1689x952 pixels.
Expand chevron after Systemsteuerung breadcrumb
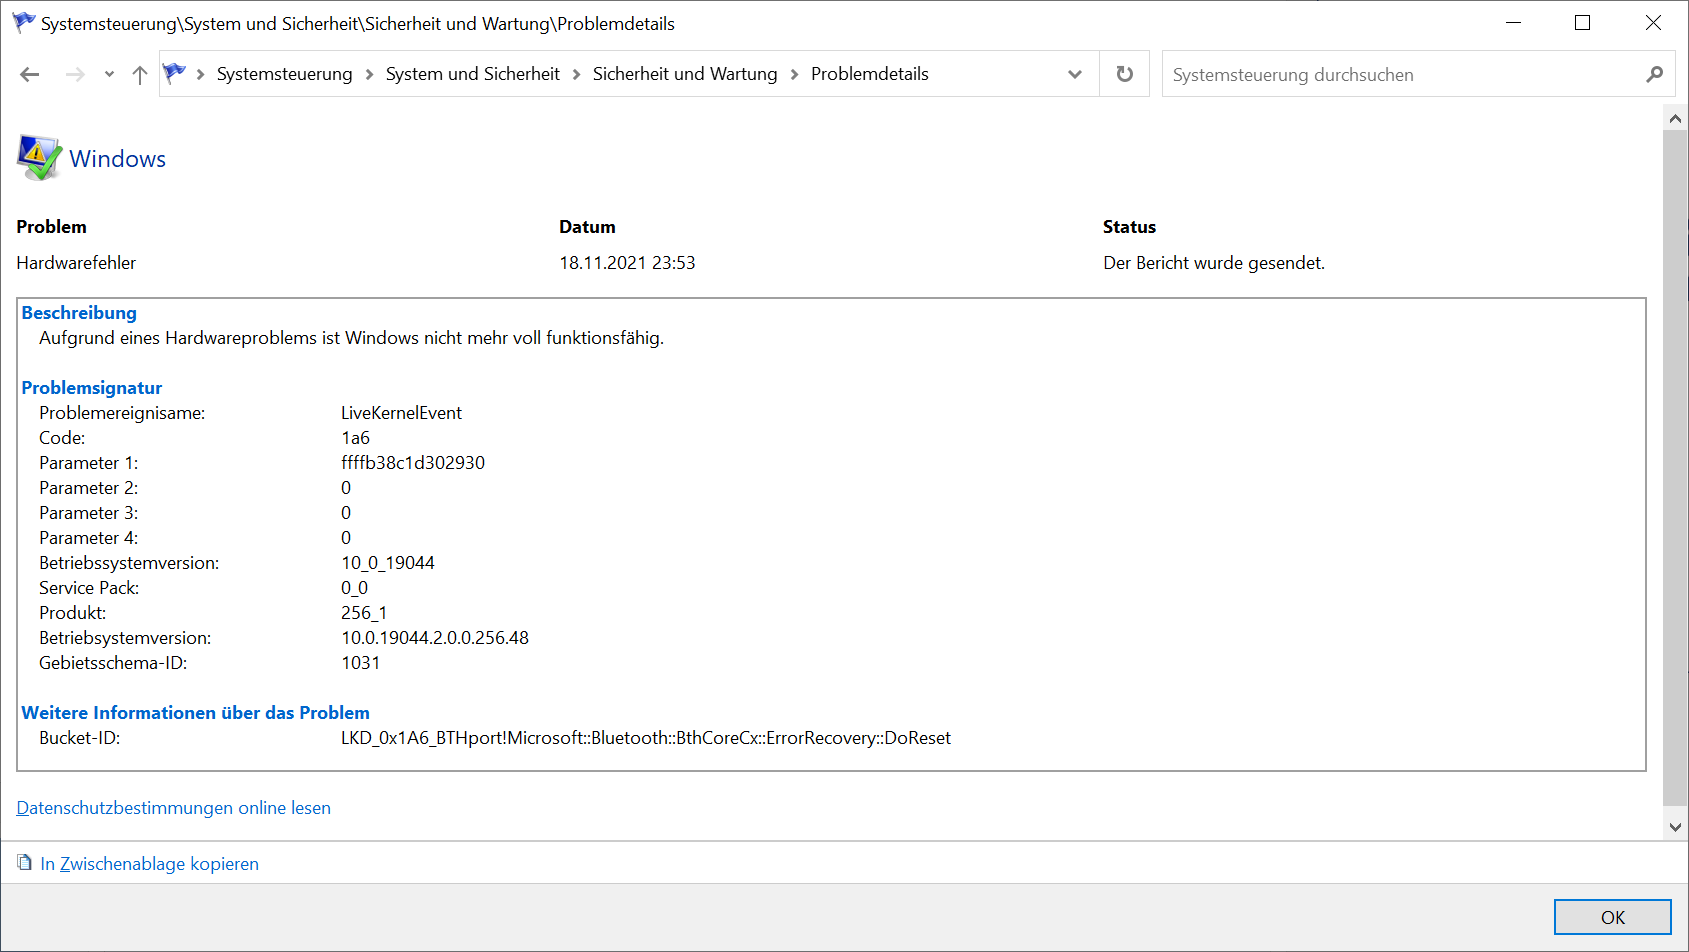tap(369, 74)
